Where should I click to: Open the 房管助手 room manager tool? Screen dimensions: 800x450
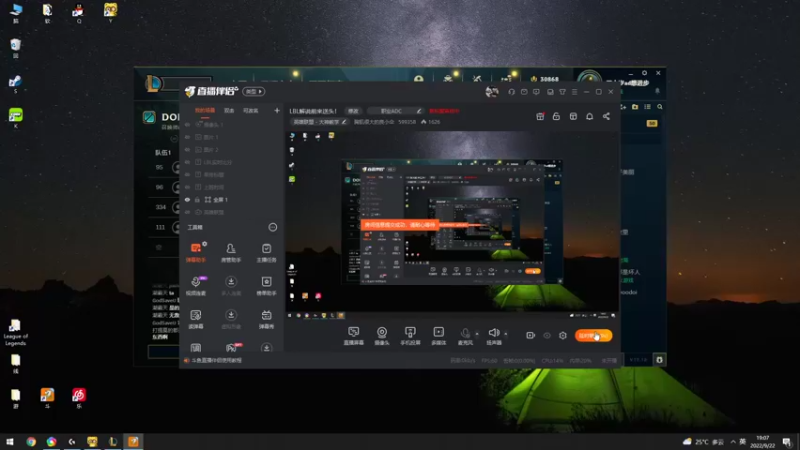point(231,253)
